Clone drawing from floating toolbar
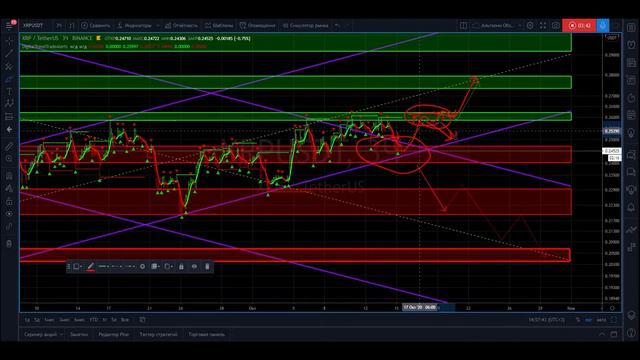This screenshot has height=360, width=640. pyautogui.click(x=168, y=267)
